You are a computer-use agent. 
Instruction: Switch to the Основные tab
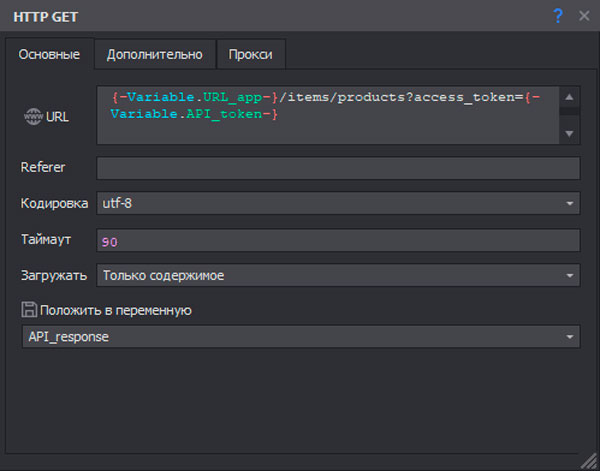tap(49, 54)
